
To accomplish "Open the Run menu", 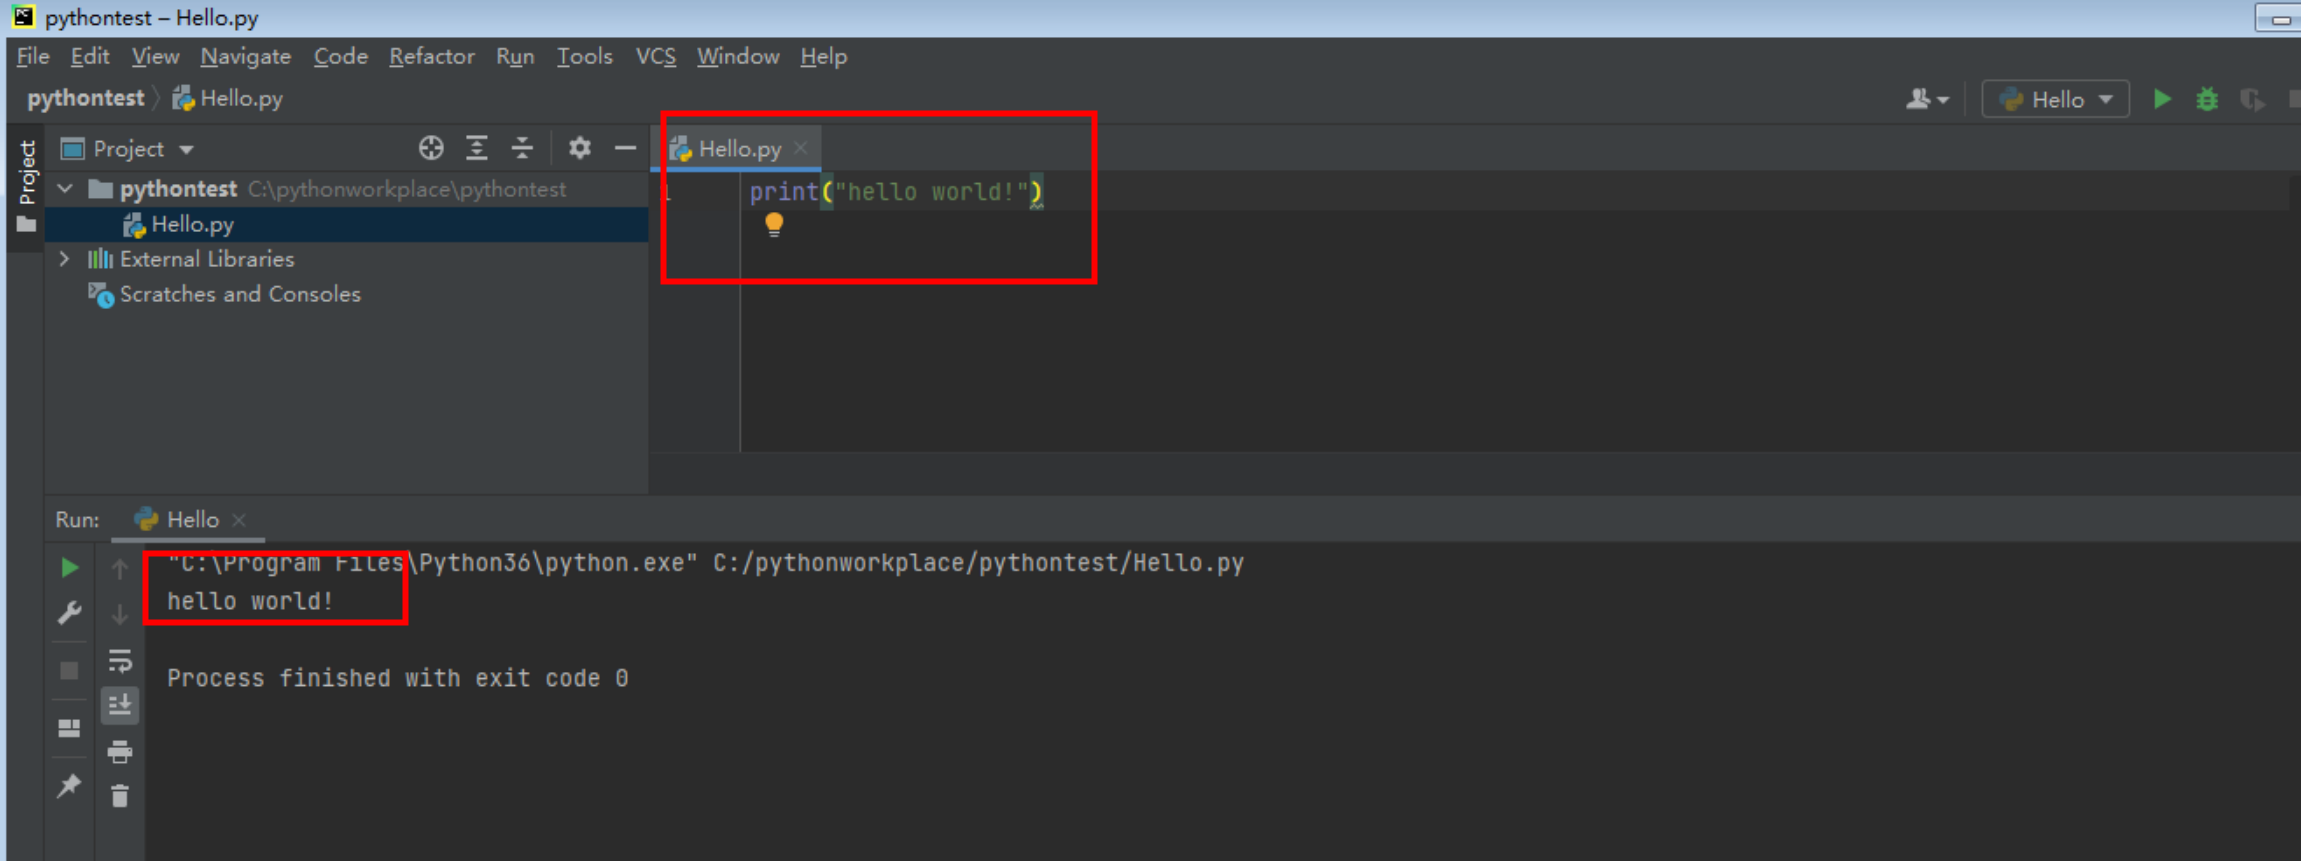I will 515,57.
